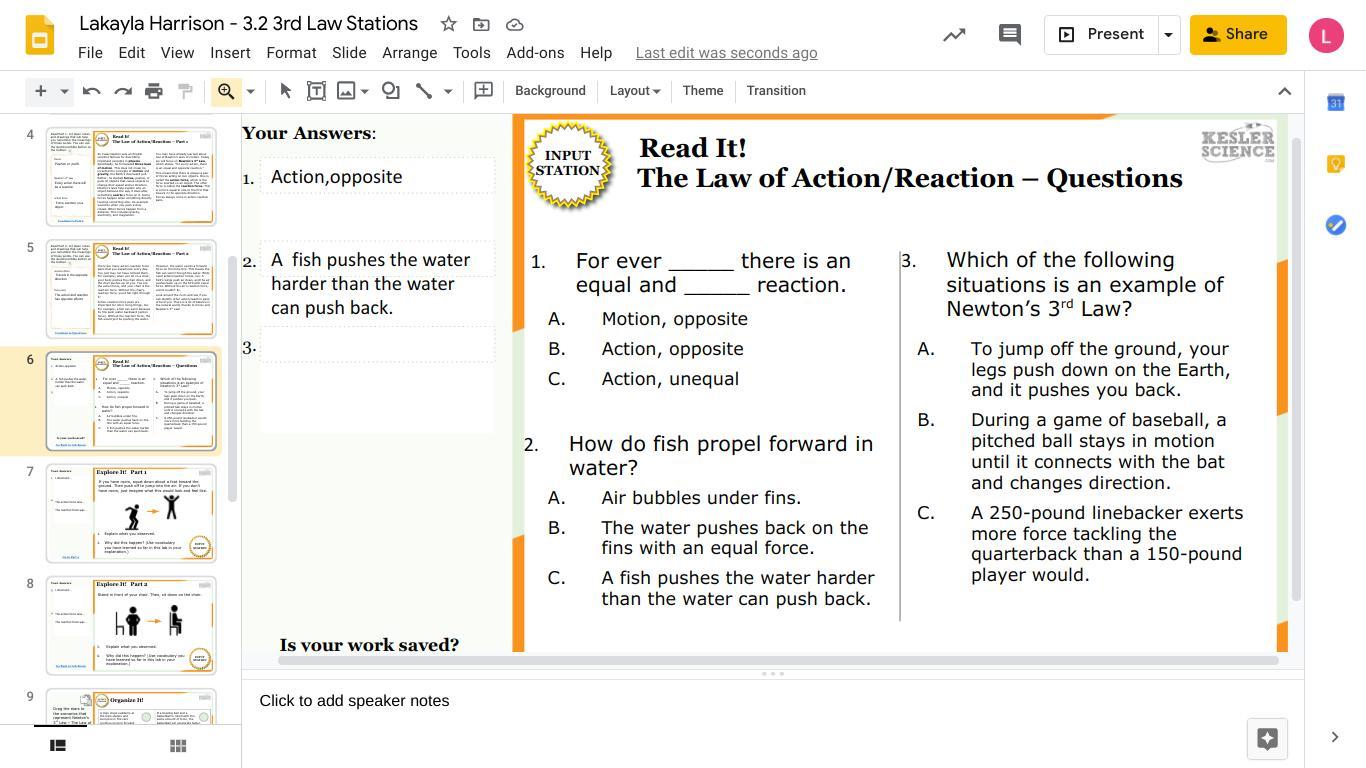1366x768 pixels.
Task: Select slide 4 thumbnail
Action: tap(131, 176)
